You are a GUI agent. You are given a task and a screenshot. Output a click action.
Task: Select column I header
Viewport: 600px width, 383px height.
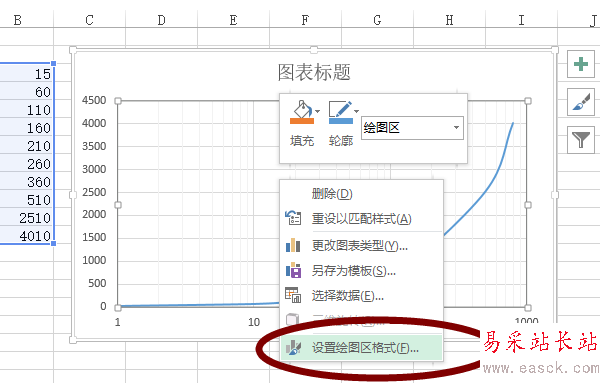pos(521,20)
